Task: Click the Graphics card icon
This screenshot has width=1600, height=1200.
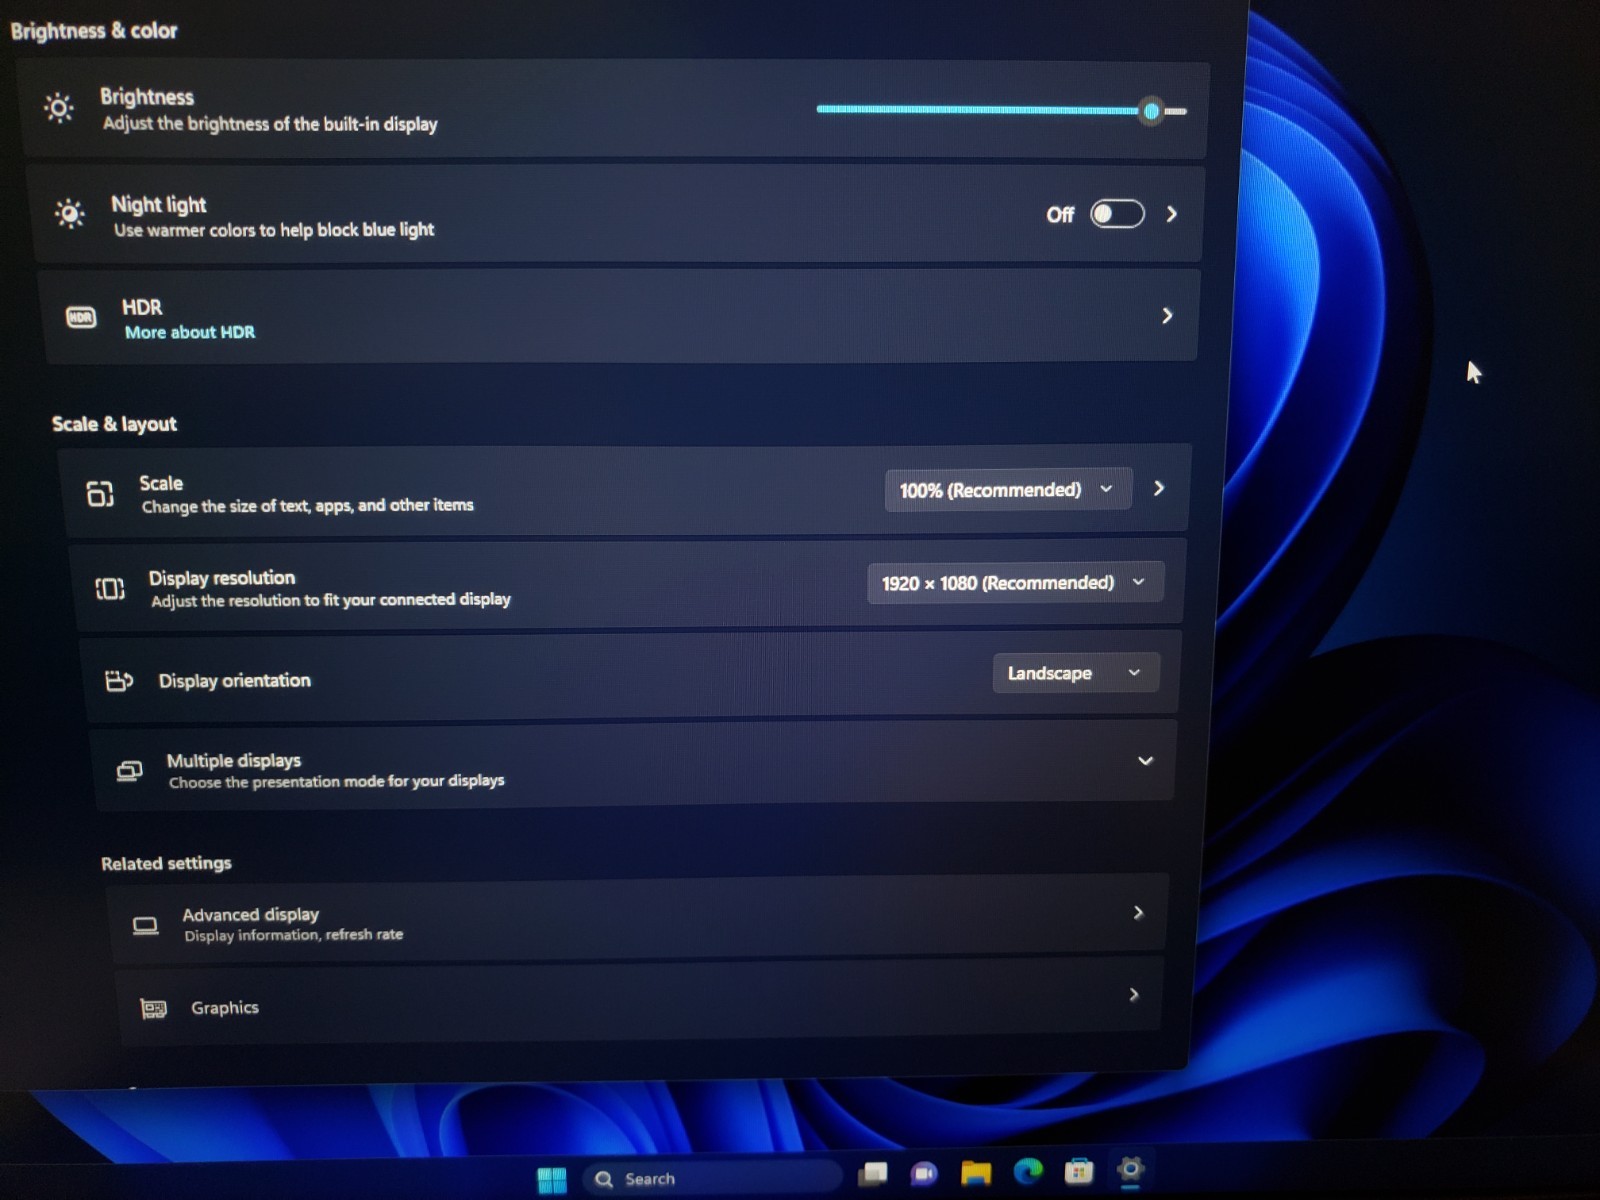Action: click(153, 1008)
